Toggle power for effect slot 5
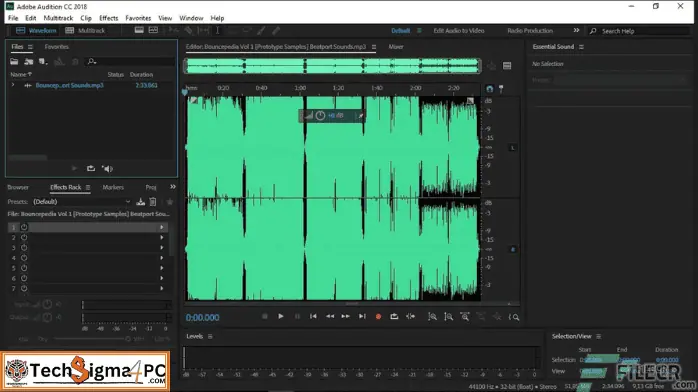 pyautogui.click(x=24, y=268)
